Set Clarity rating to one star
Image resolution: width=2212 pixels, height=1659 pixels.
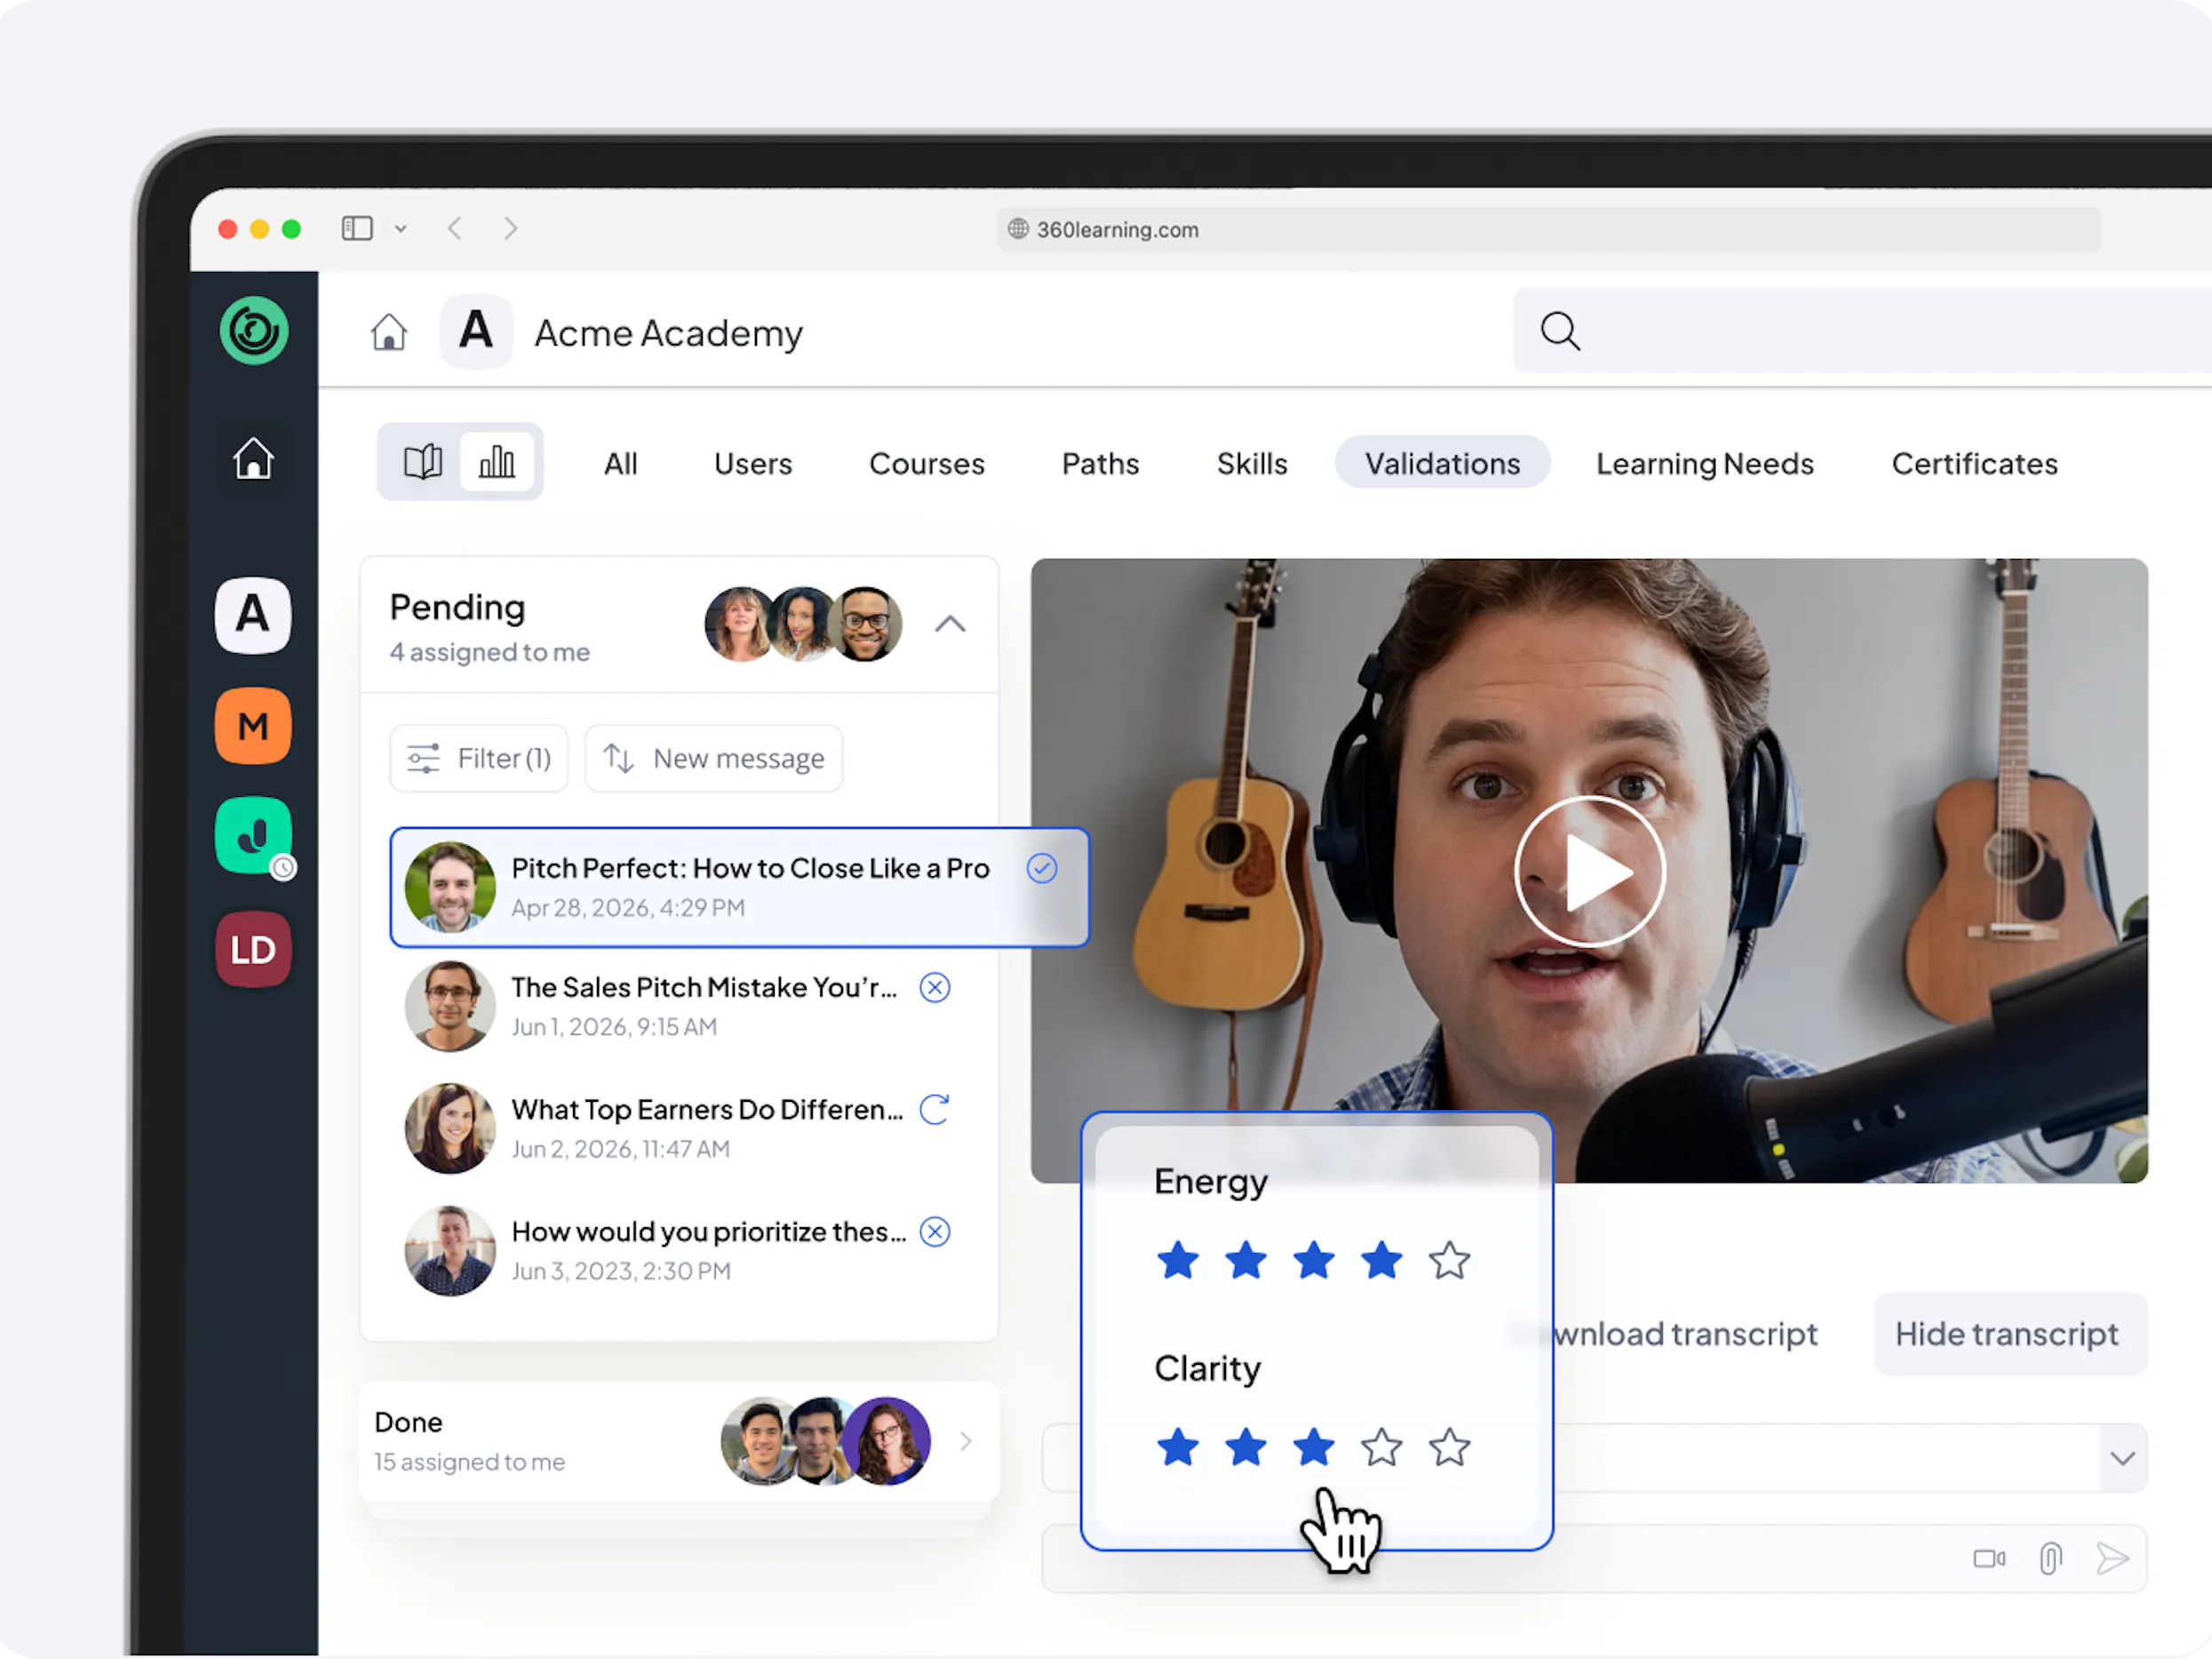click(1178, 1448)
